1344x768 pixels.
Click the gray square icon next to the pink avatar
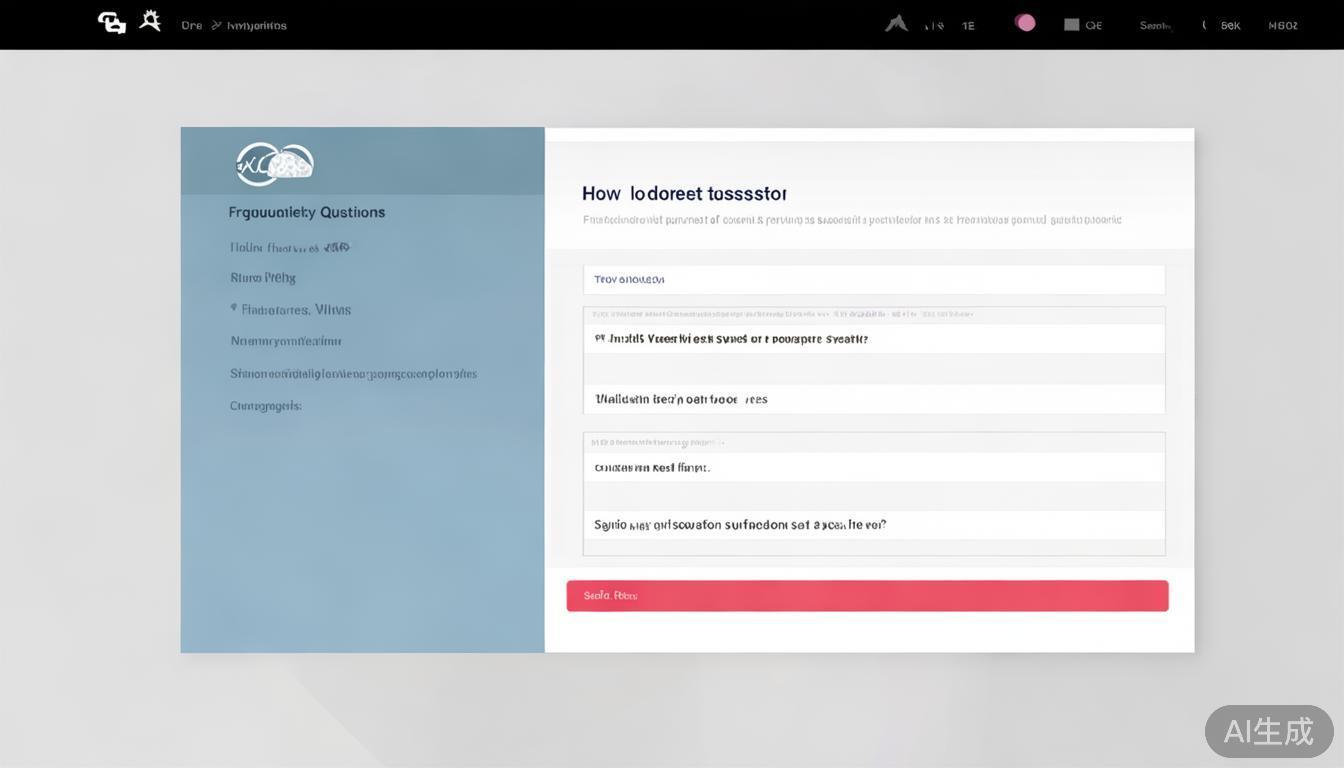(x=1071, y=25)
